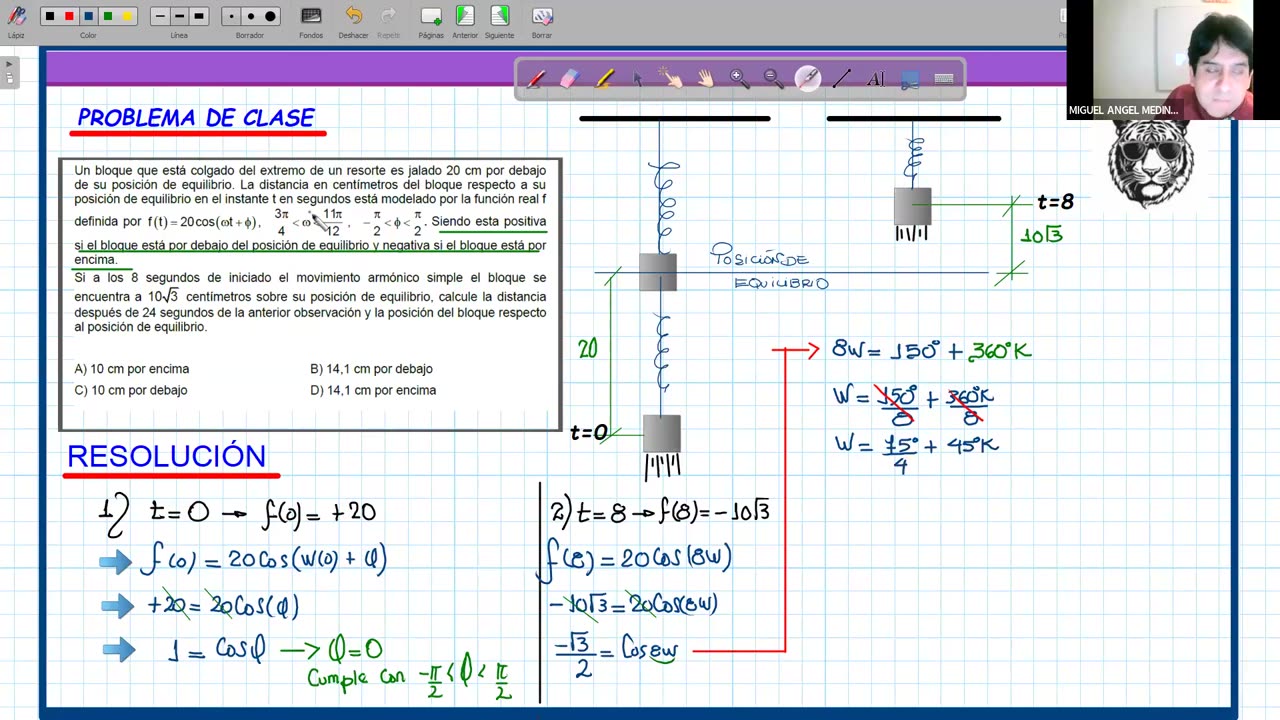Image resolution: width=1280 pixels, height=720 pixels.
Task: Select the magic pointing finger tool
Action: (x=670, y=79)
